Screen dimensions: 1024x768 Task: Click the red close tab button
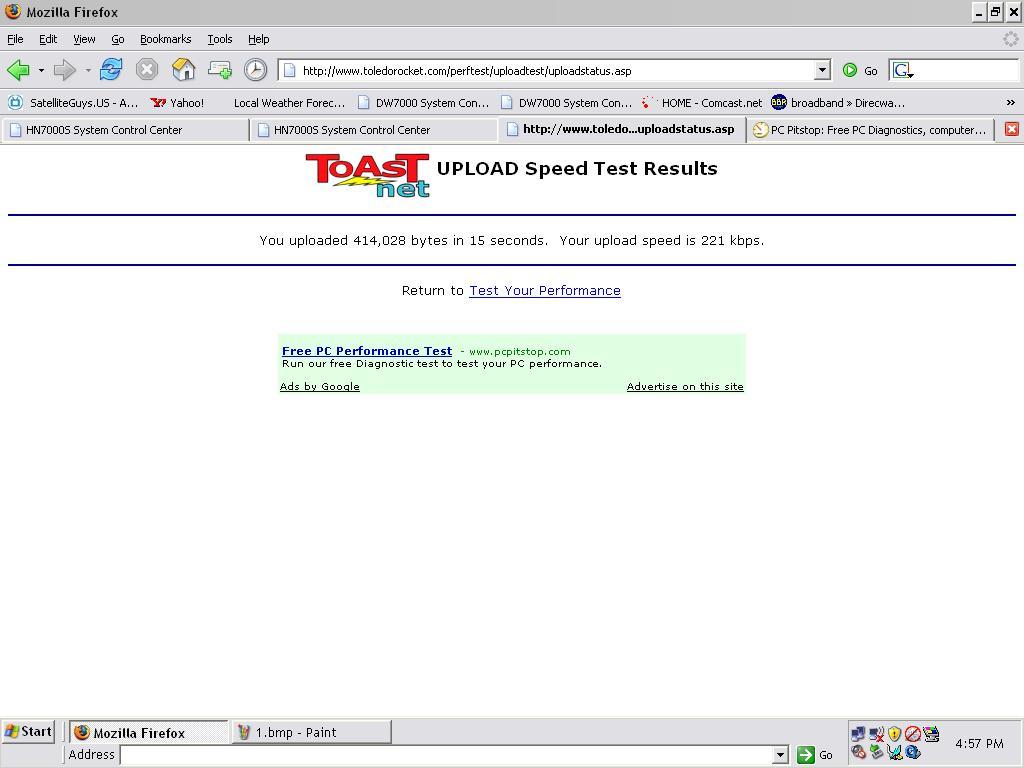pos(1011,129)
